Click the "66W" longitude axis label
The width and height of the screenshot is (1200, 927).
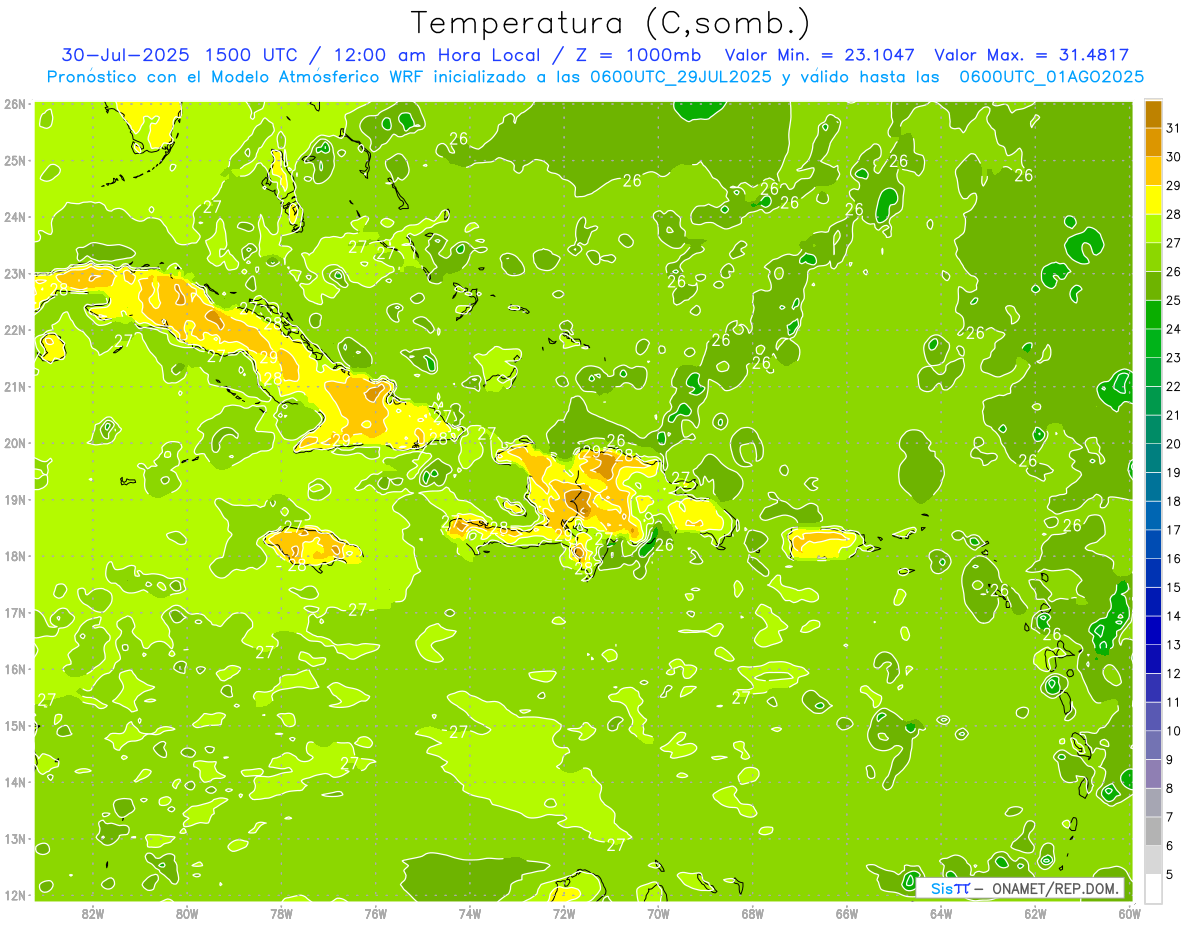coord(846,913)
